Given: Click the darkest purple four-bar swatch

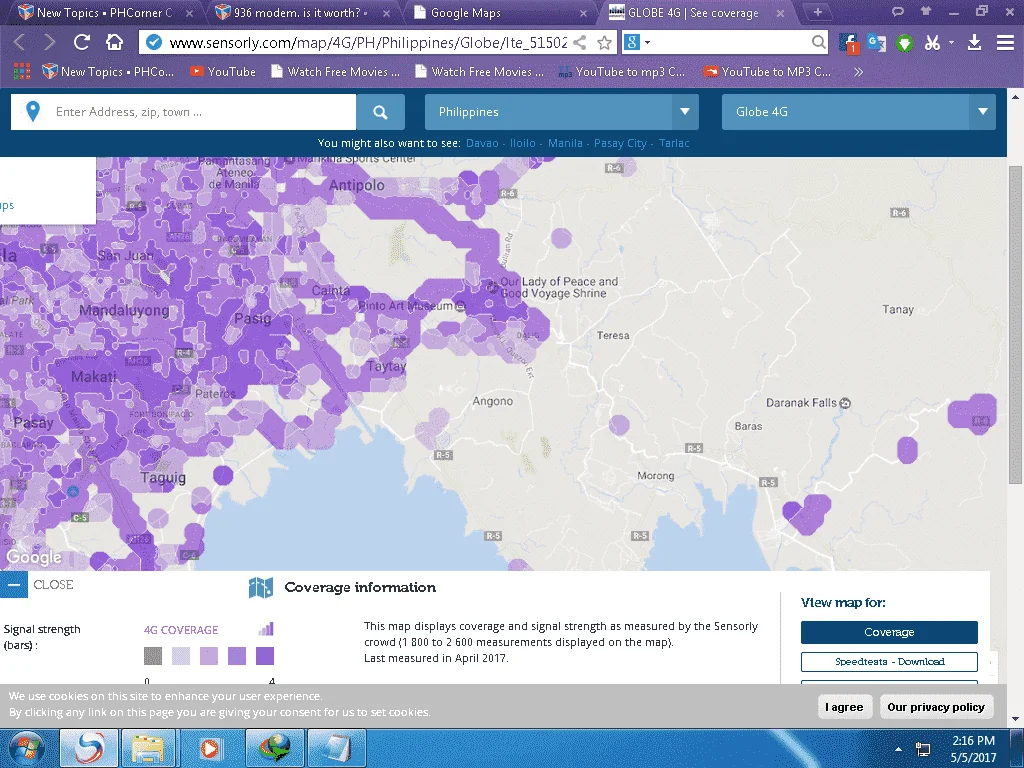Looking at the screenshot, I should point(264,656).
